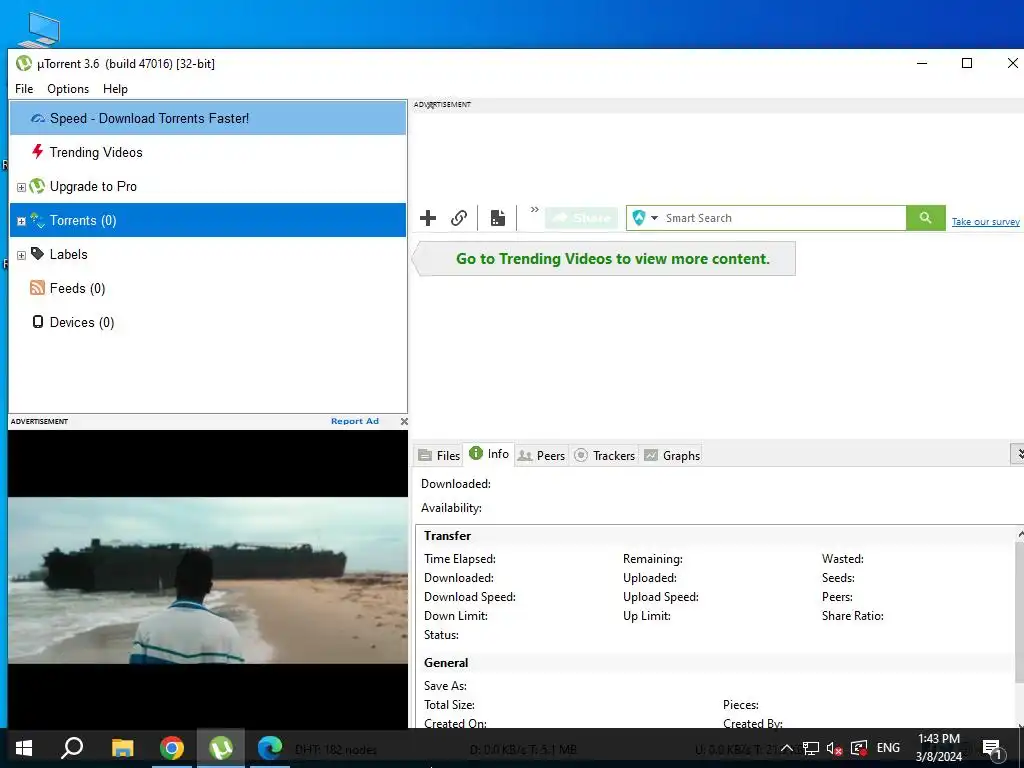Click the Feeds RSS icon

38,288
